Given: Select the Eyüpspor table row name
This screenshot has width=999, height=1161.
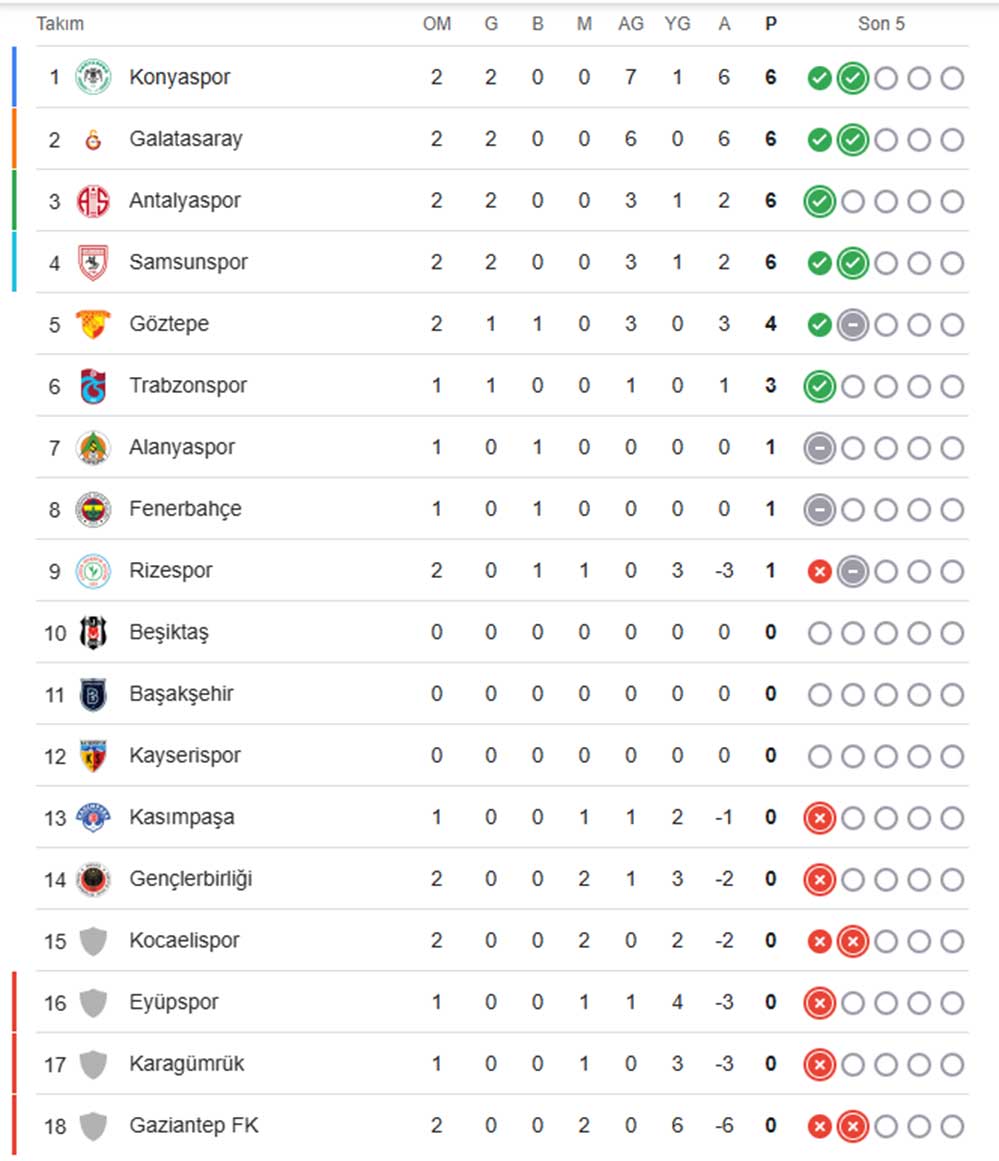Looking at the screenshot, I should coord(174,1002).
